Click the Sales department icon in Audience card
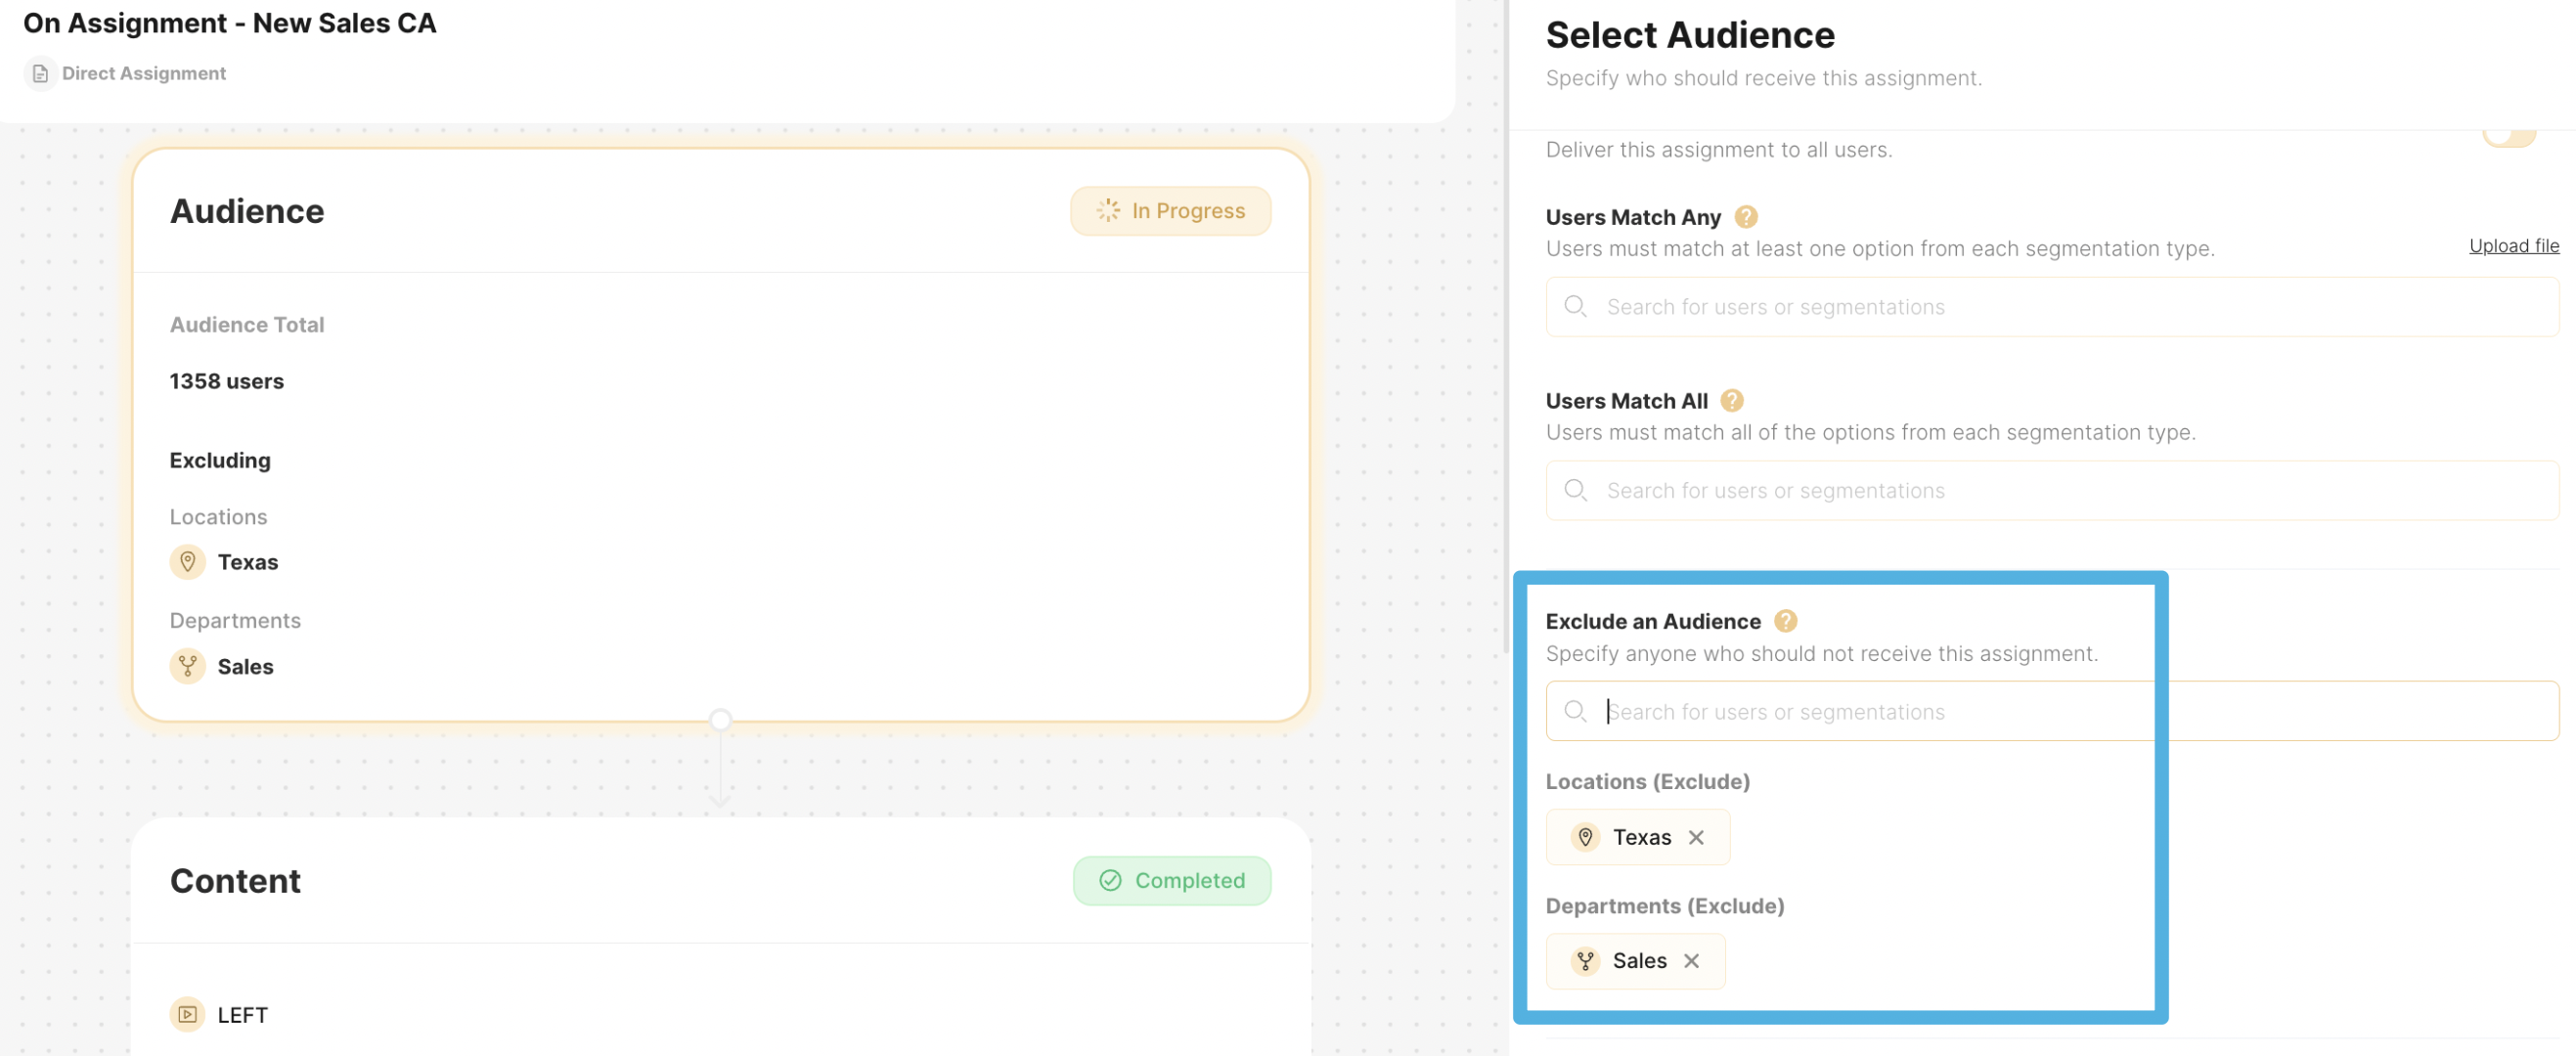2576x1056 pixels. click(x=187, y=666)
